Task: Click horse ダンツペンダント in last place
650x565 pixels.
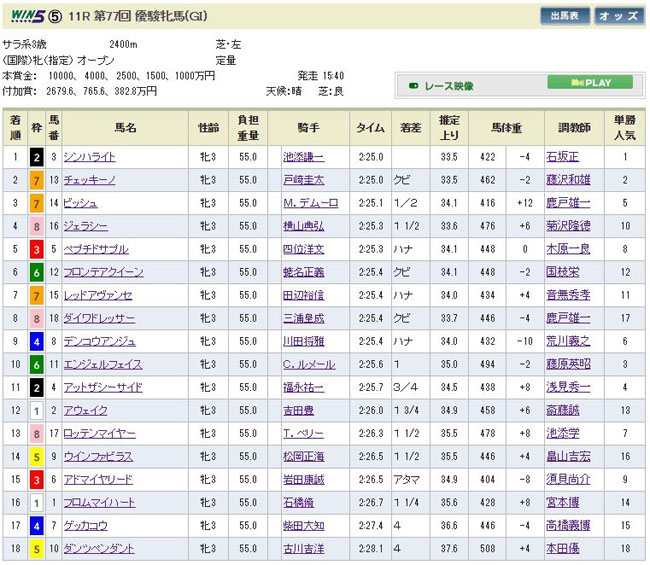Action: pos(100,548)
